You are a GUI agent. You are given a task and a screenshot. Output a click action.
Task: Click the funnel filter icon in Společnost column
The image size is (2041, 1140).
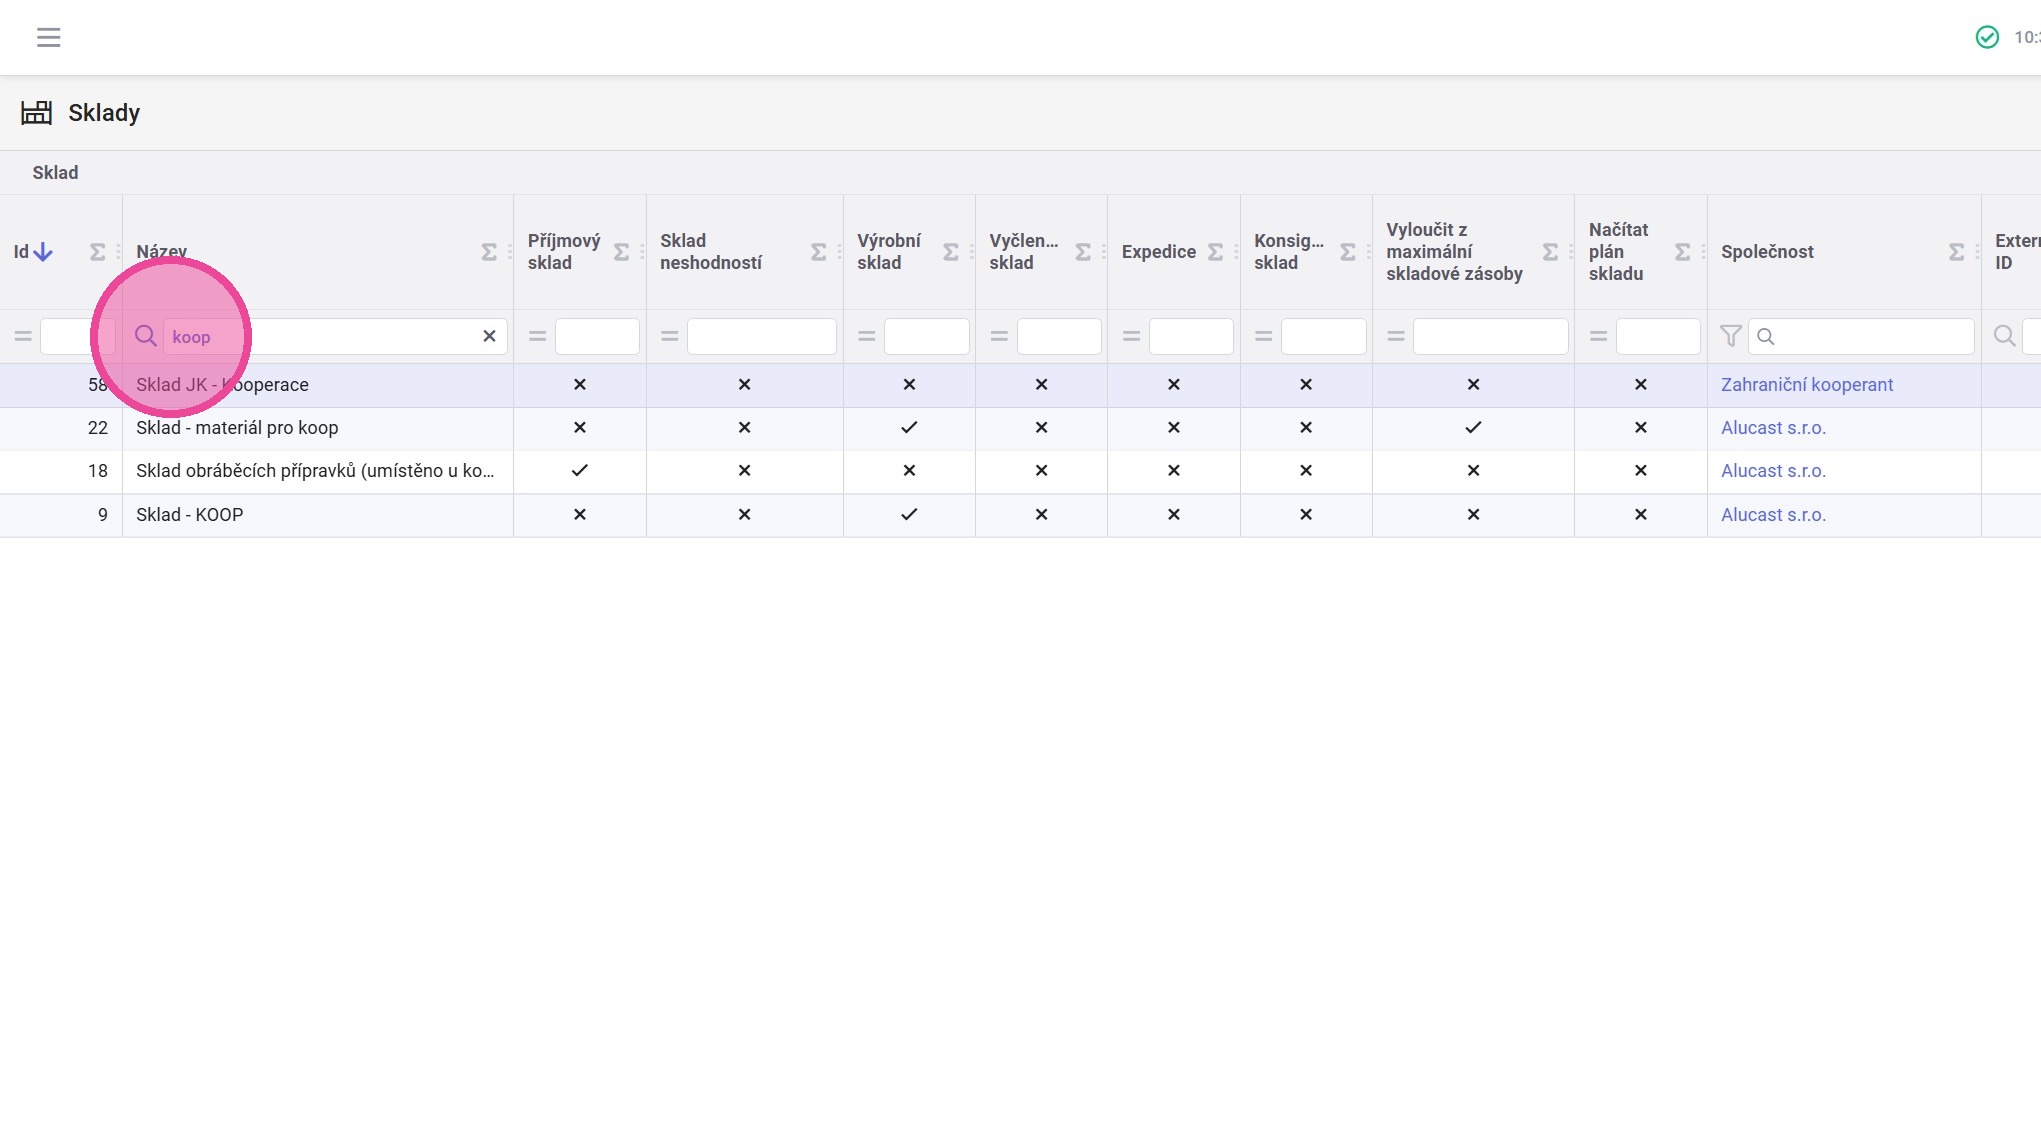1730,336
